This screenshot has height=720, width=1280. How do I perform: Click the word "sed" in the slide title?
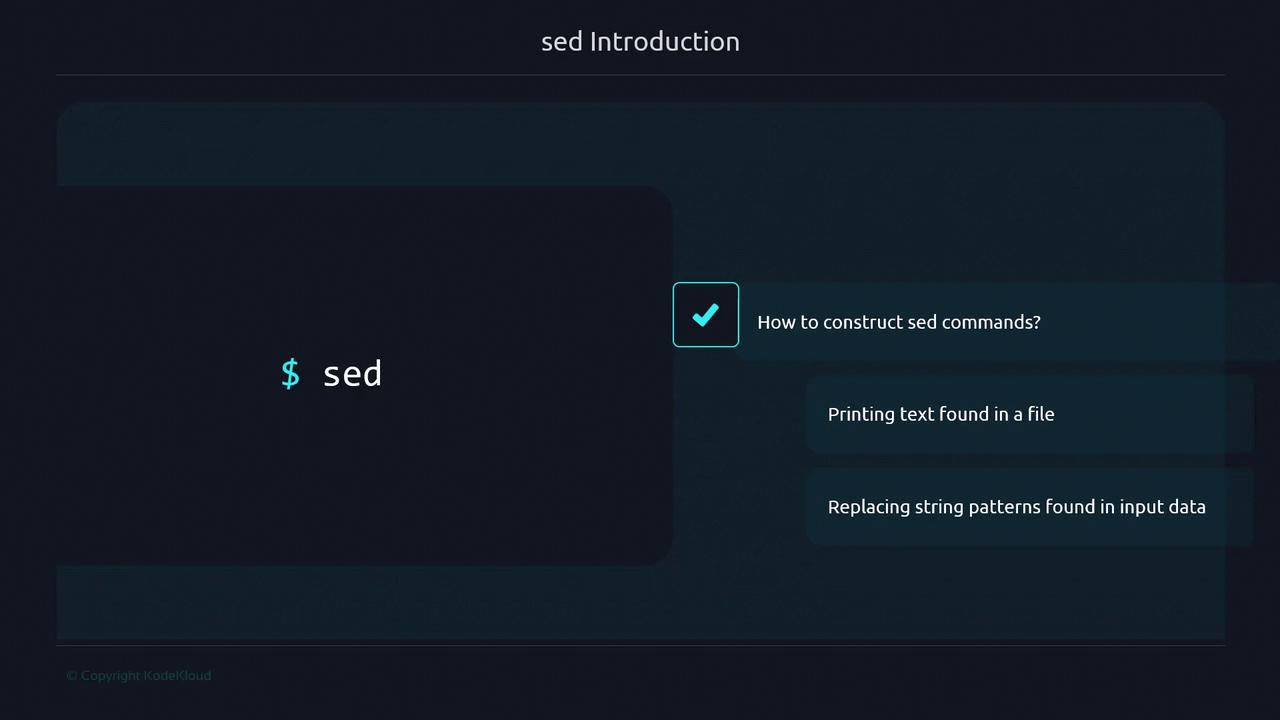[561, 41]
